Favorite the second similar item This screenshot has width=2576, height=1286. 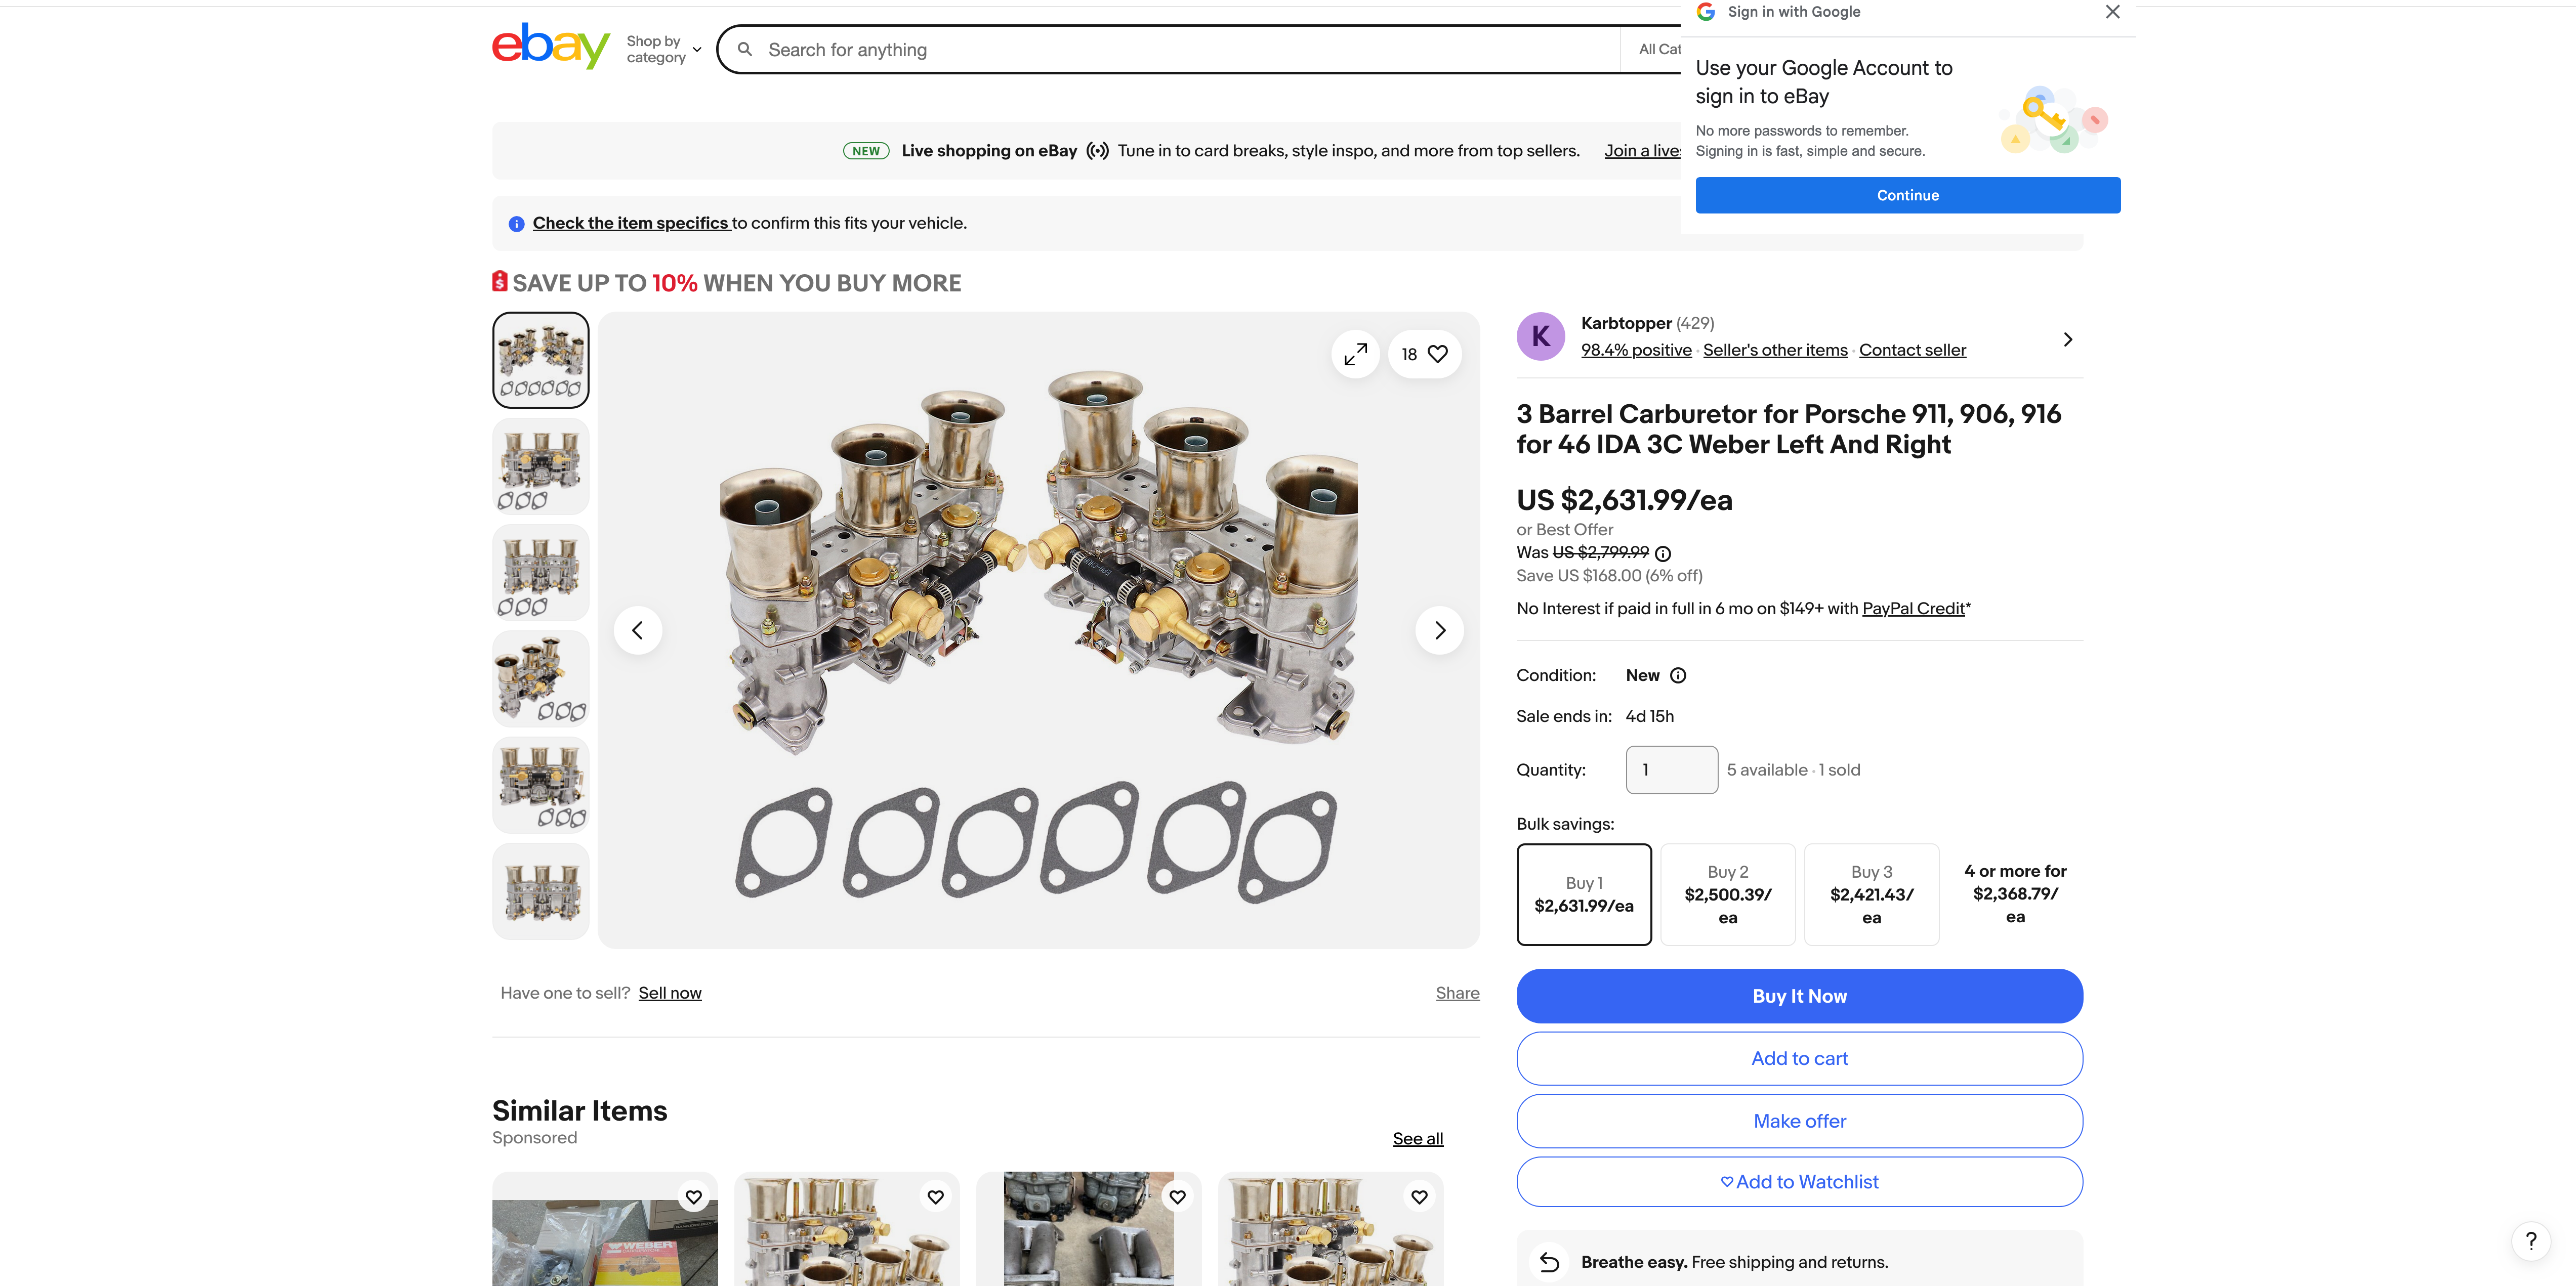pos(935,1197)
